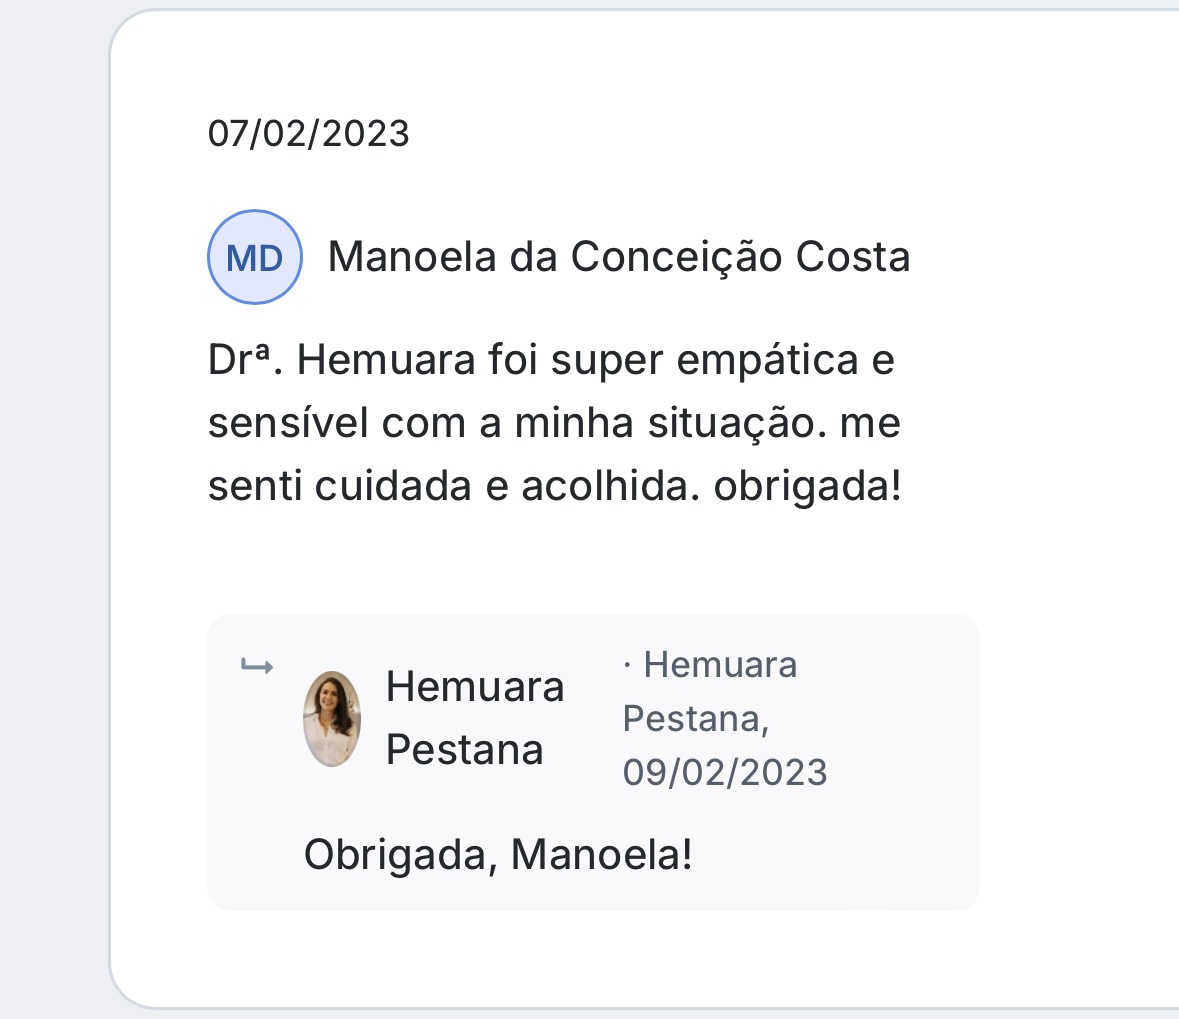Select the closing word "obrigada!" in the review
The width and height of the screenshot is (1179, 1019).
(807, 487)
